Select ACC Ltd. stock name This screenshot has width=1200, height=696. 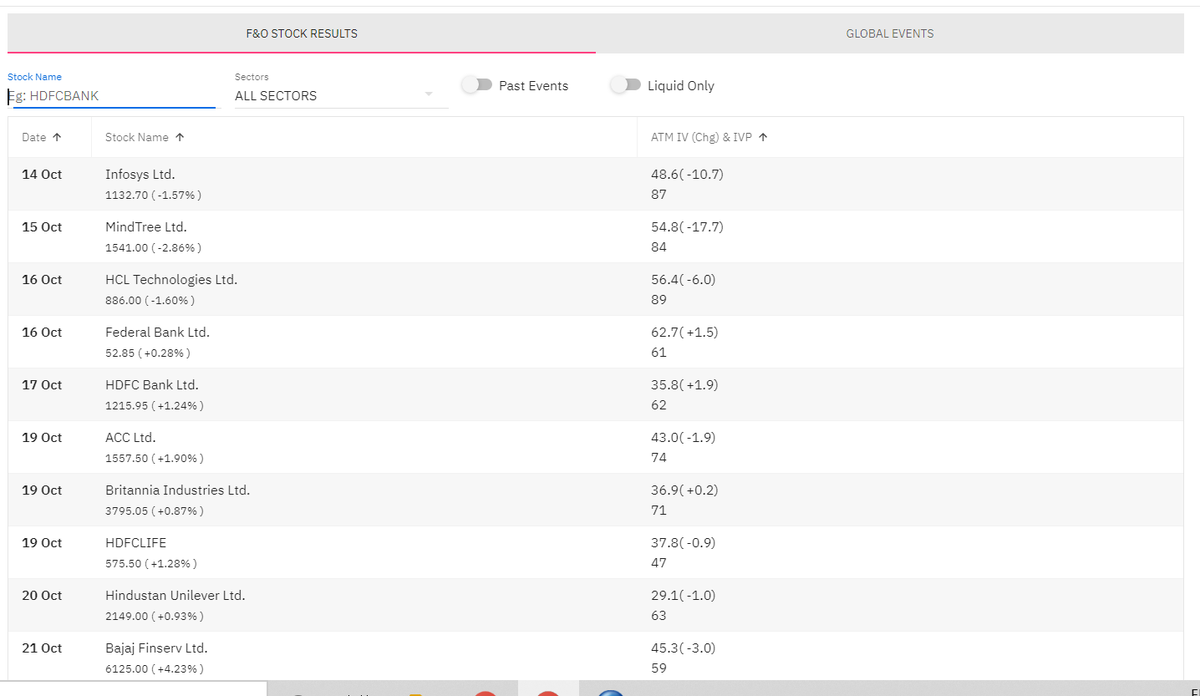point(130,438)
